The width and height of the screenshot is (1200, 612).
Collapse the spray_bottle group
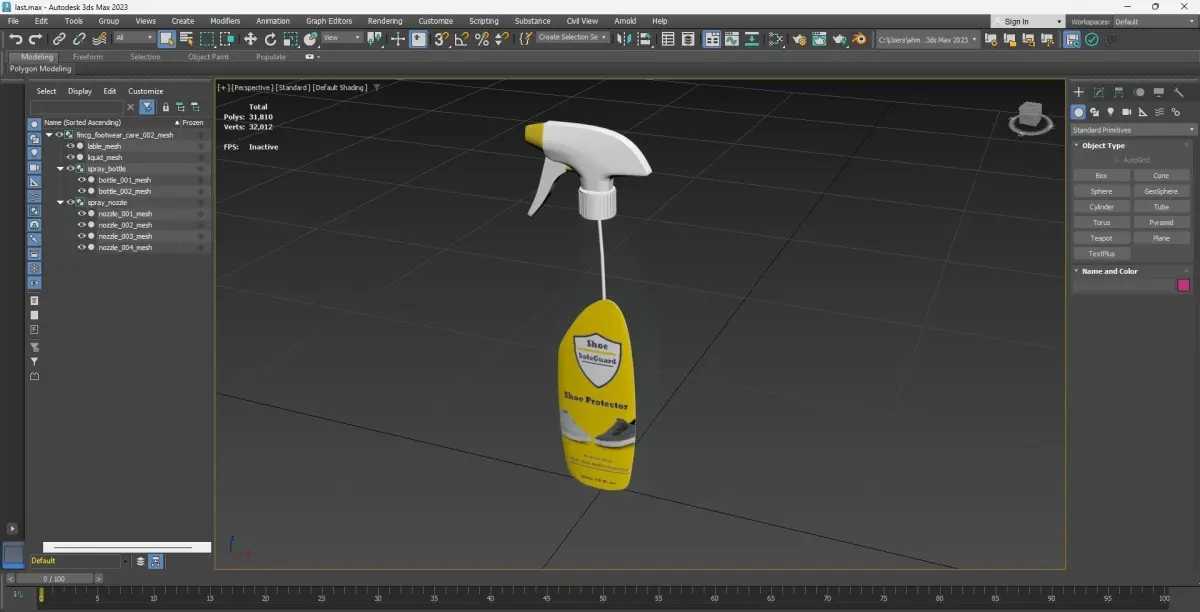coord(60,169)
